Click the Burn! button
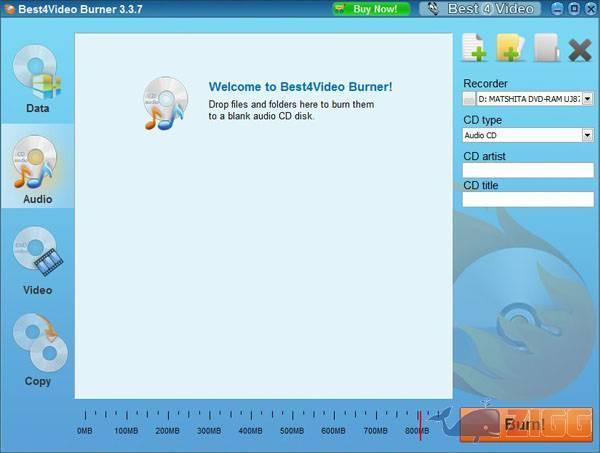This screenshot has height=453, width=600. pyautogui.click(x=526, y=425)
